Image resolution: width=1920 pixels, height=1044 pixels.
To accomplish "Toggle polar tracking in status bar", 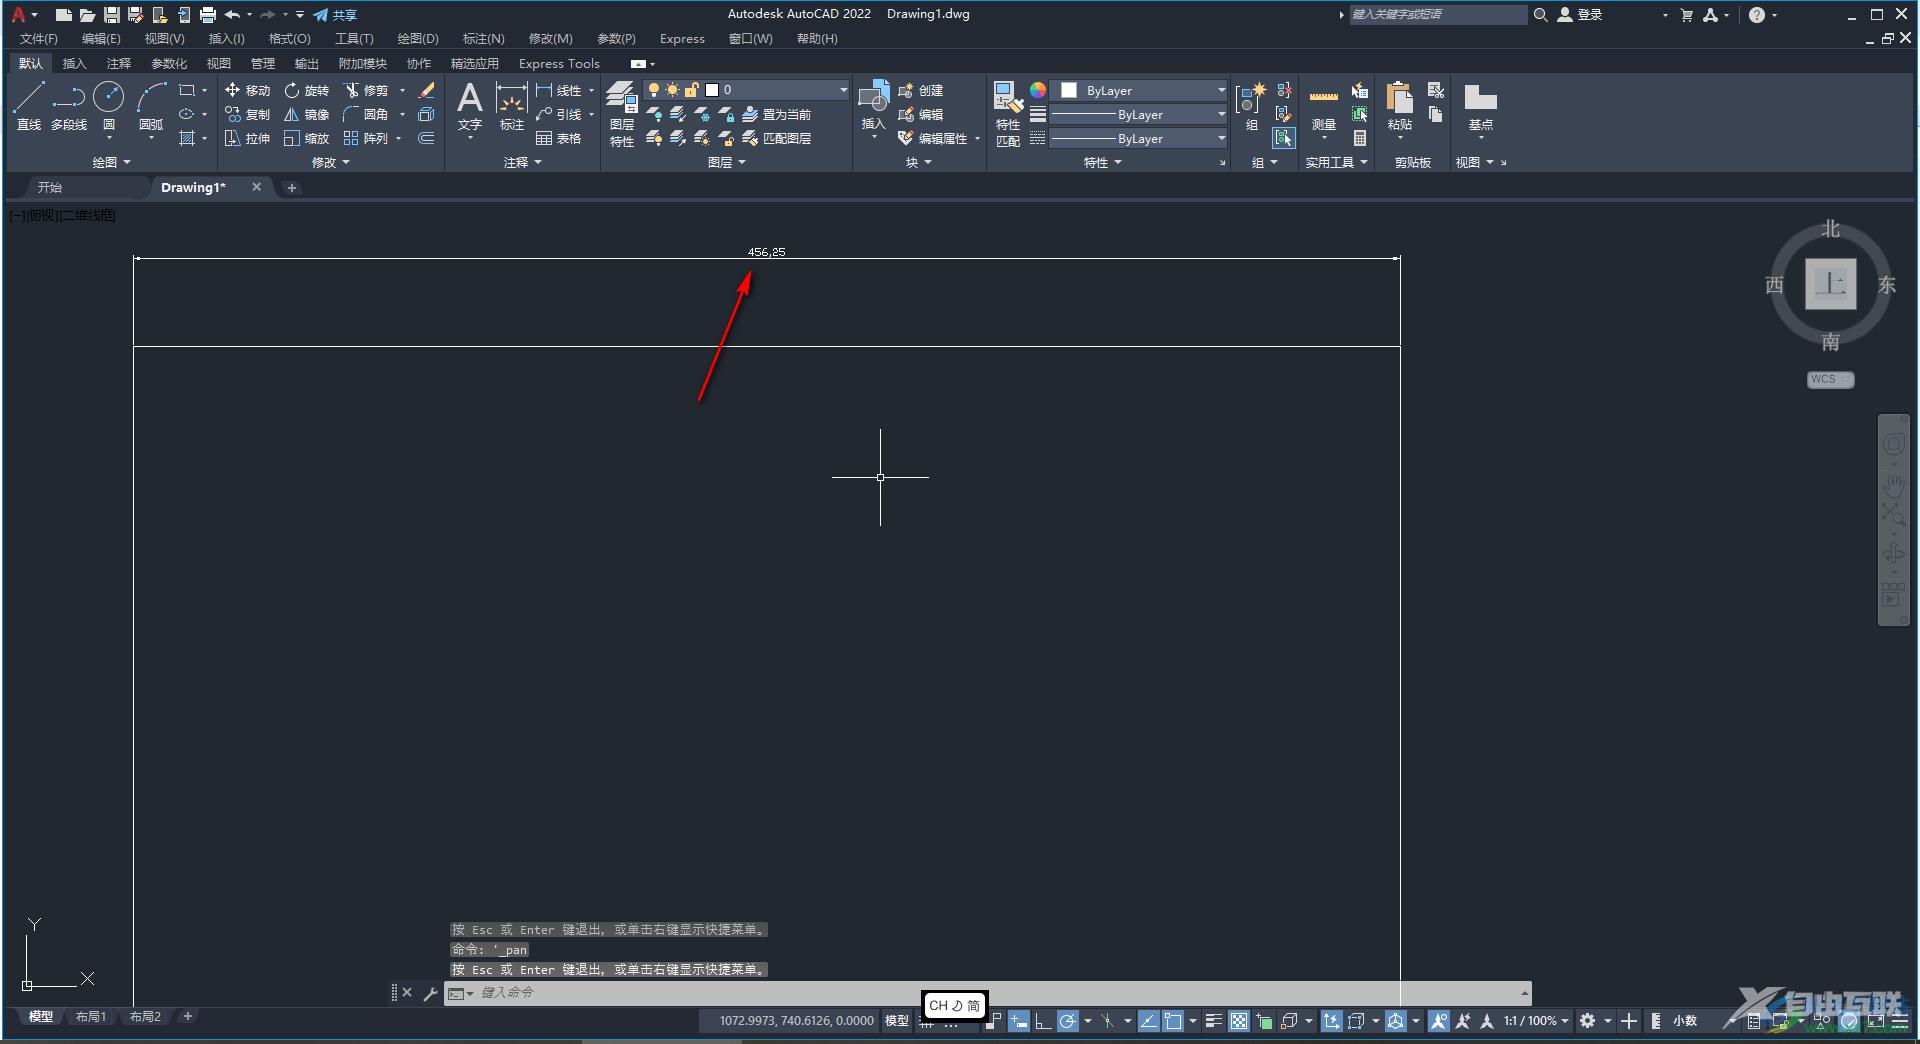I will [1068, 1021].
